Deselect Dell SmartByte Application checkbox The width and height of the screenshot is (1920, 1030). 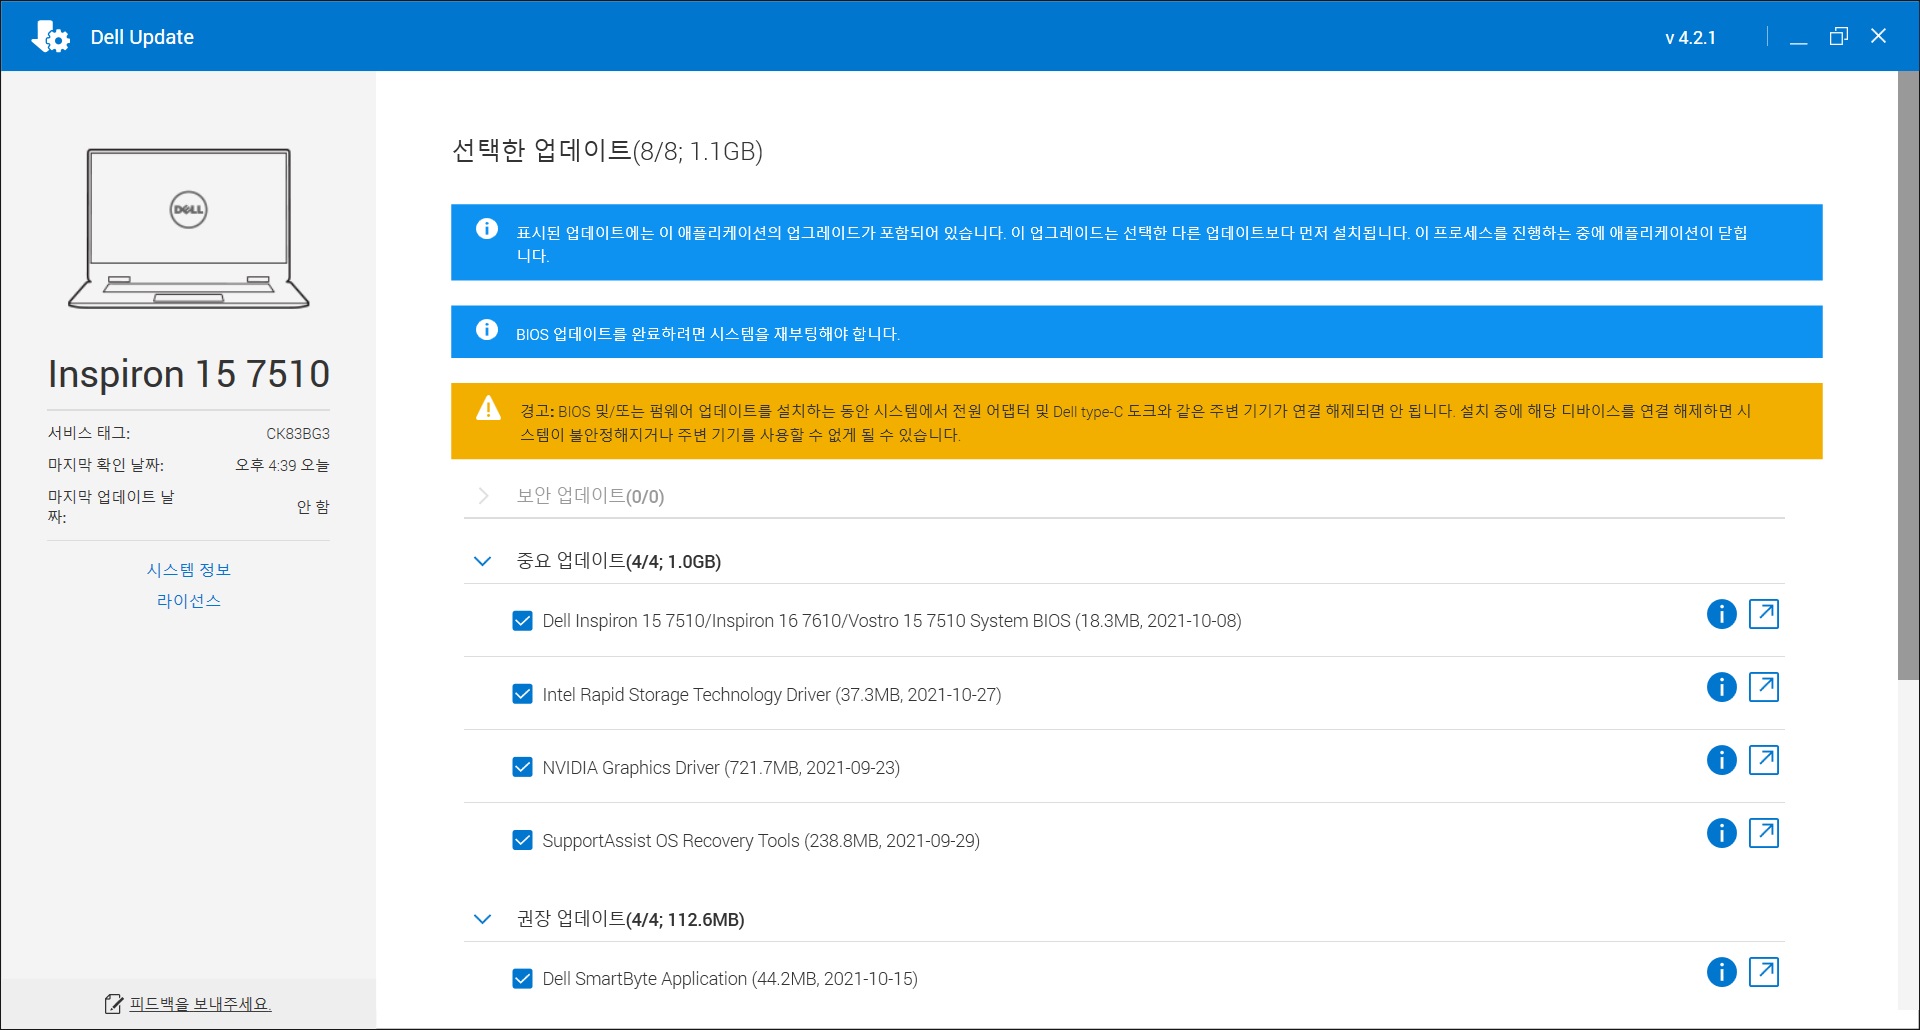click(522, 979)
